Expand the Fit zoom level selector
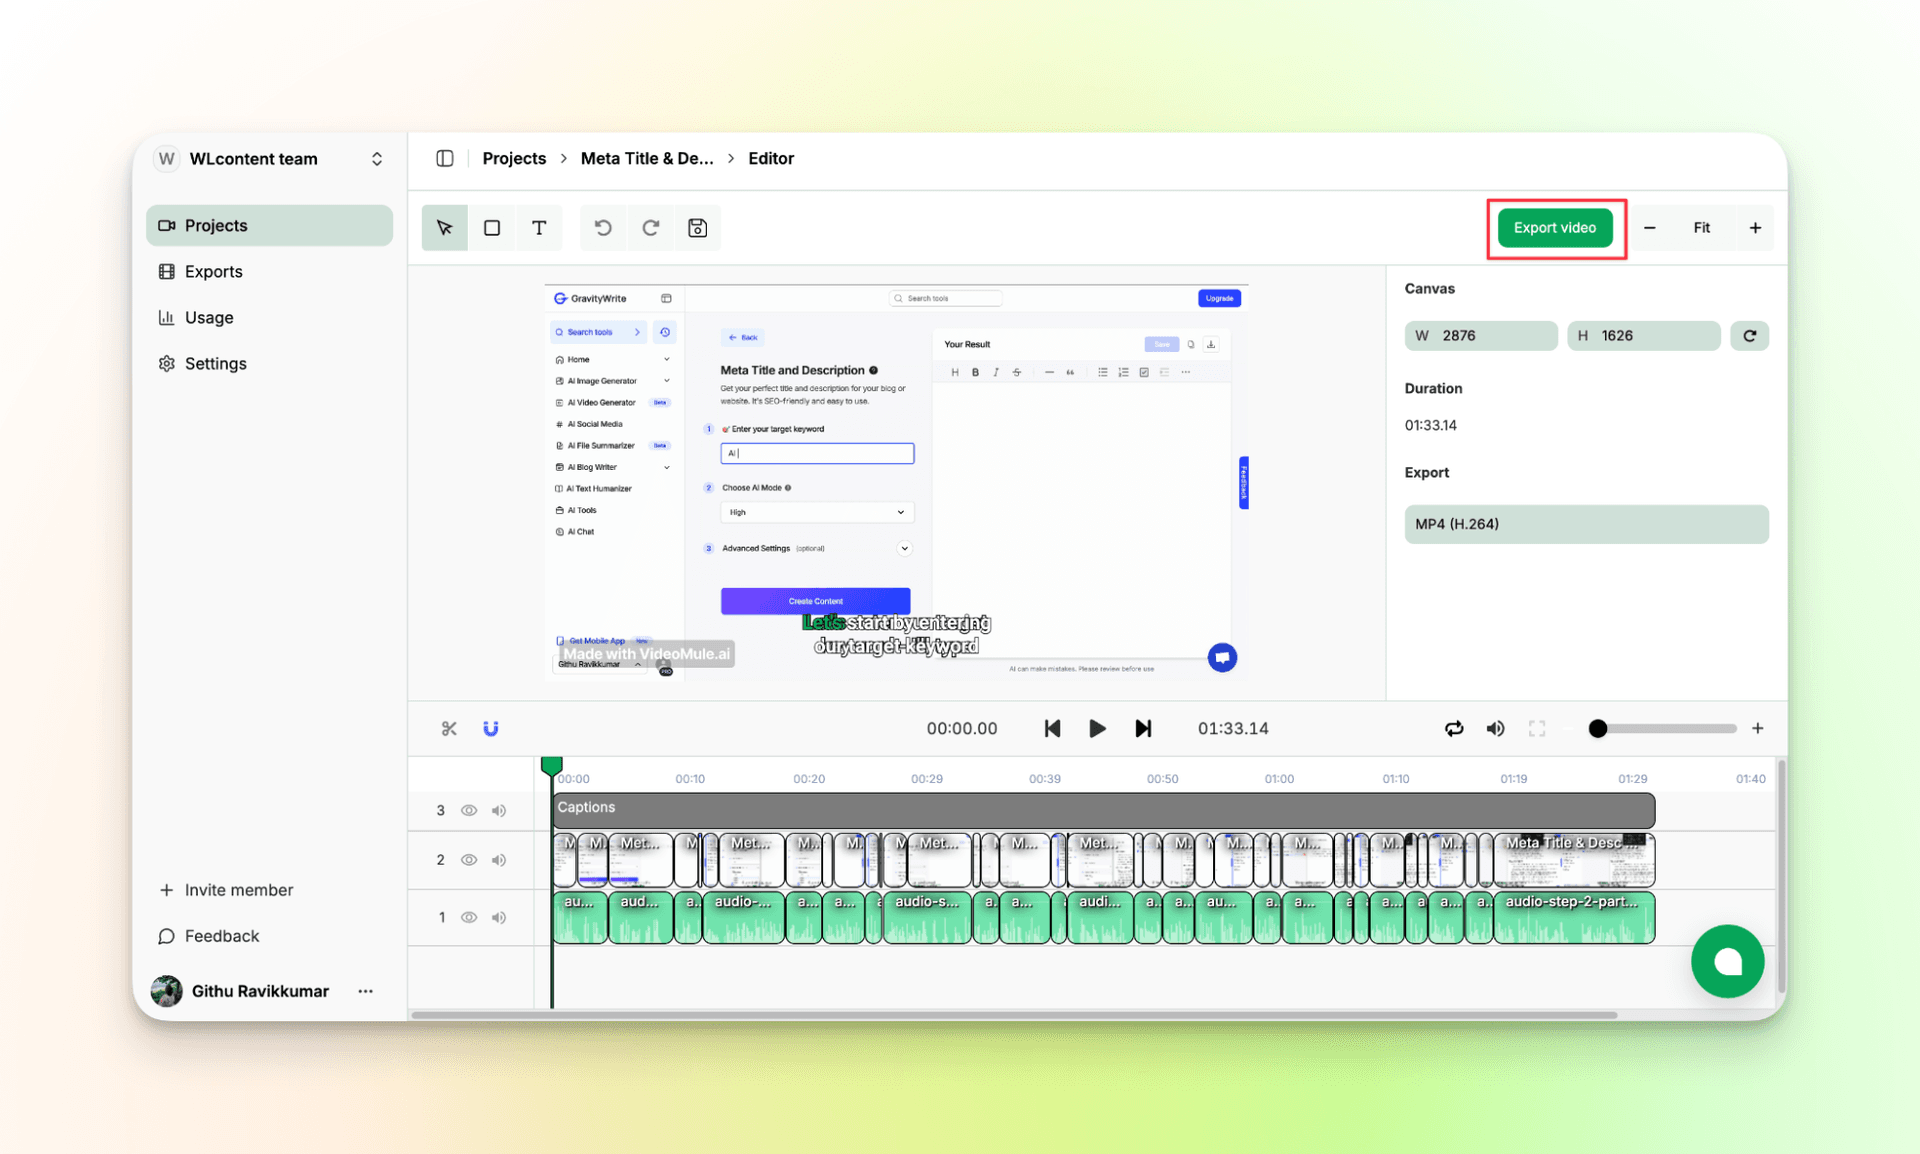The height and width of the screenshot is (1154, 1920). [x=1702, y=227]
